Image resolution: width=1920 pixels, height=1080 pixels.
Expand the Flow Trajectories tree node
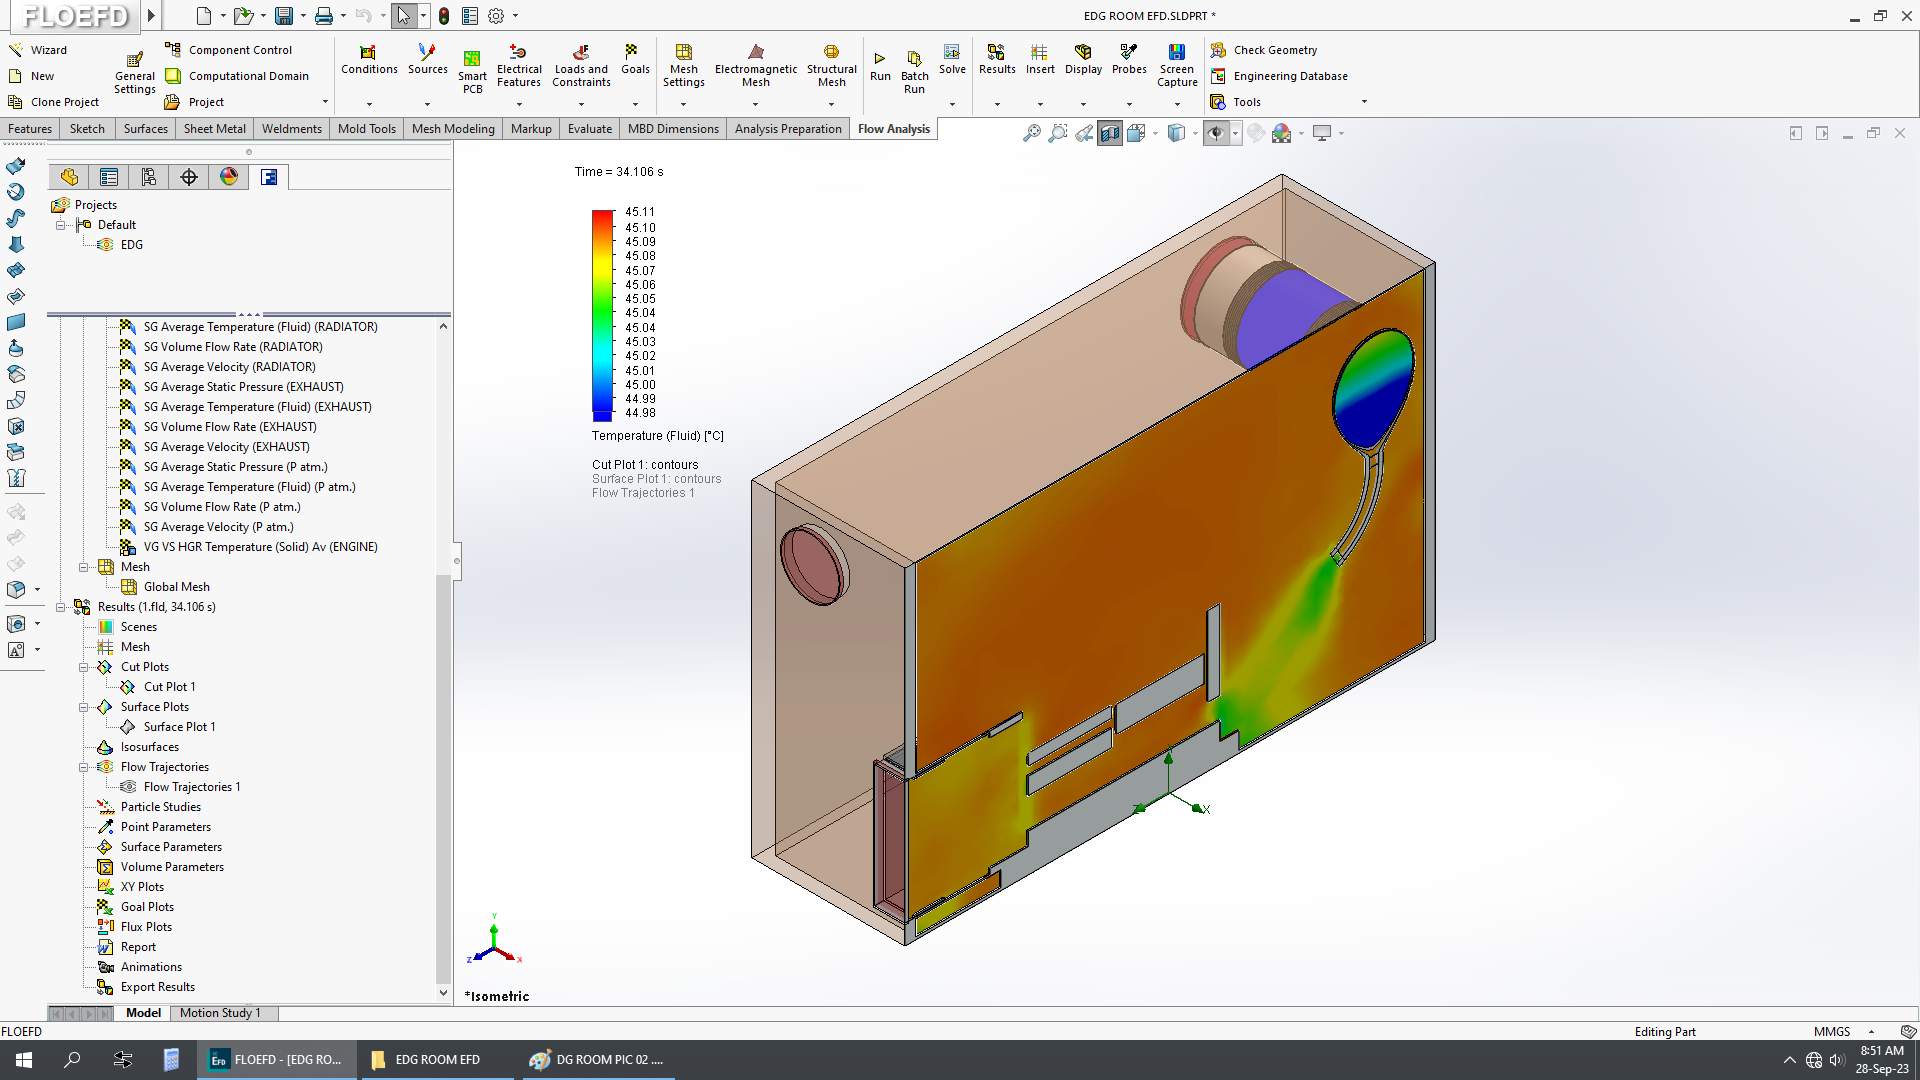point(84,766)
